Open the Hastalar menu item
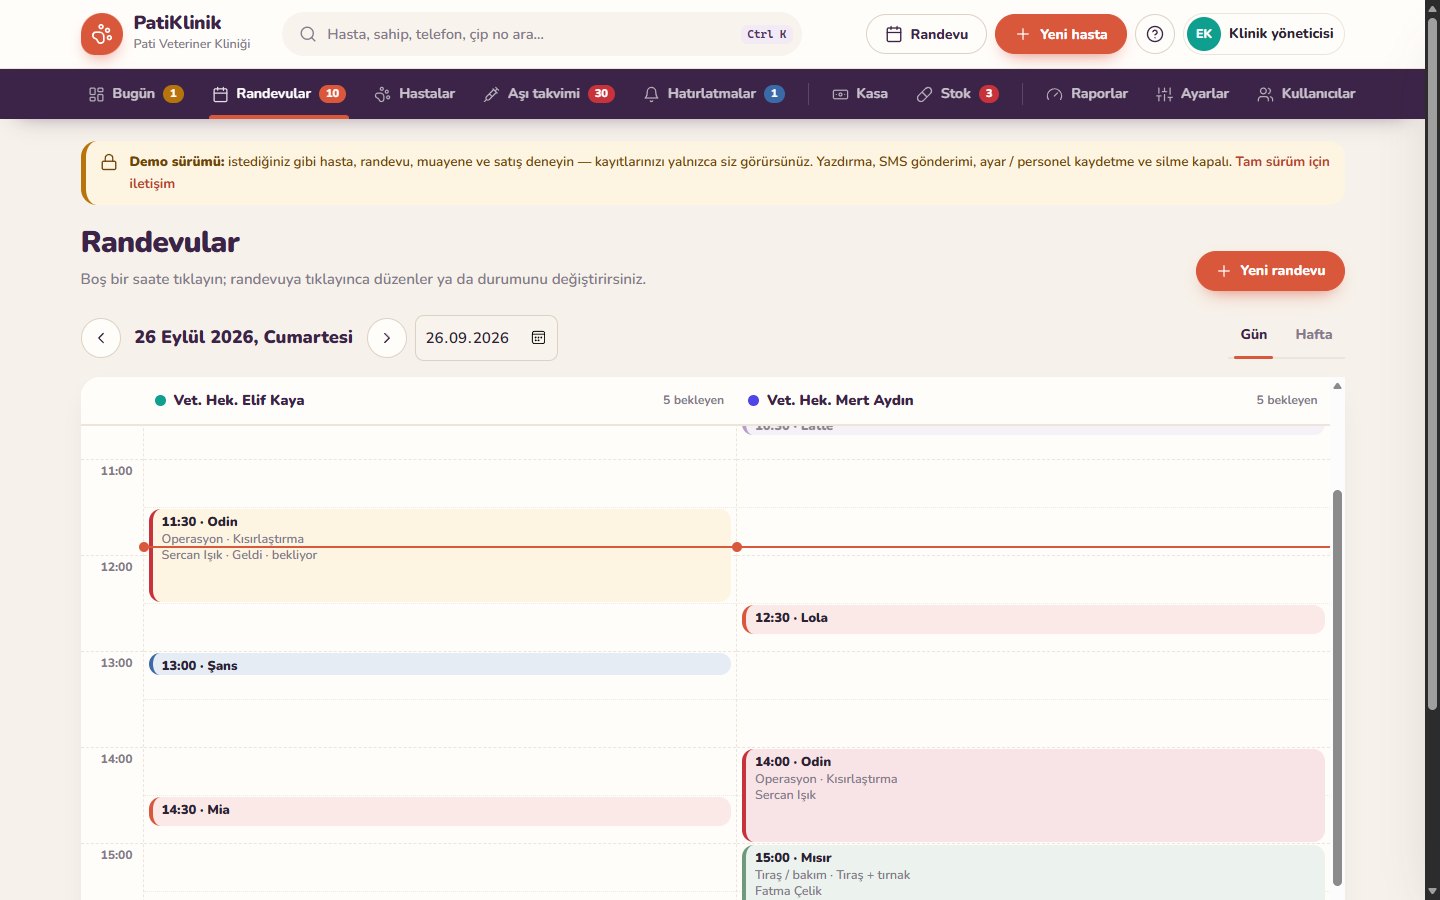The image size is (1440, 900). (415, 94)
